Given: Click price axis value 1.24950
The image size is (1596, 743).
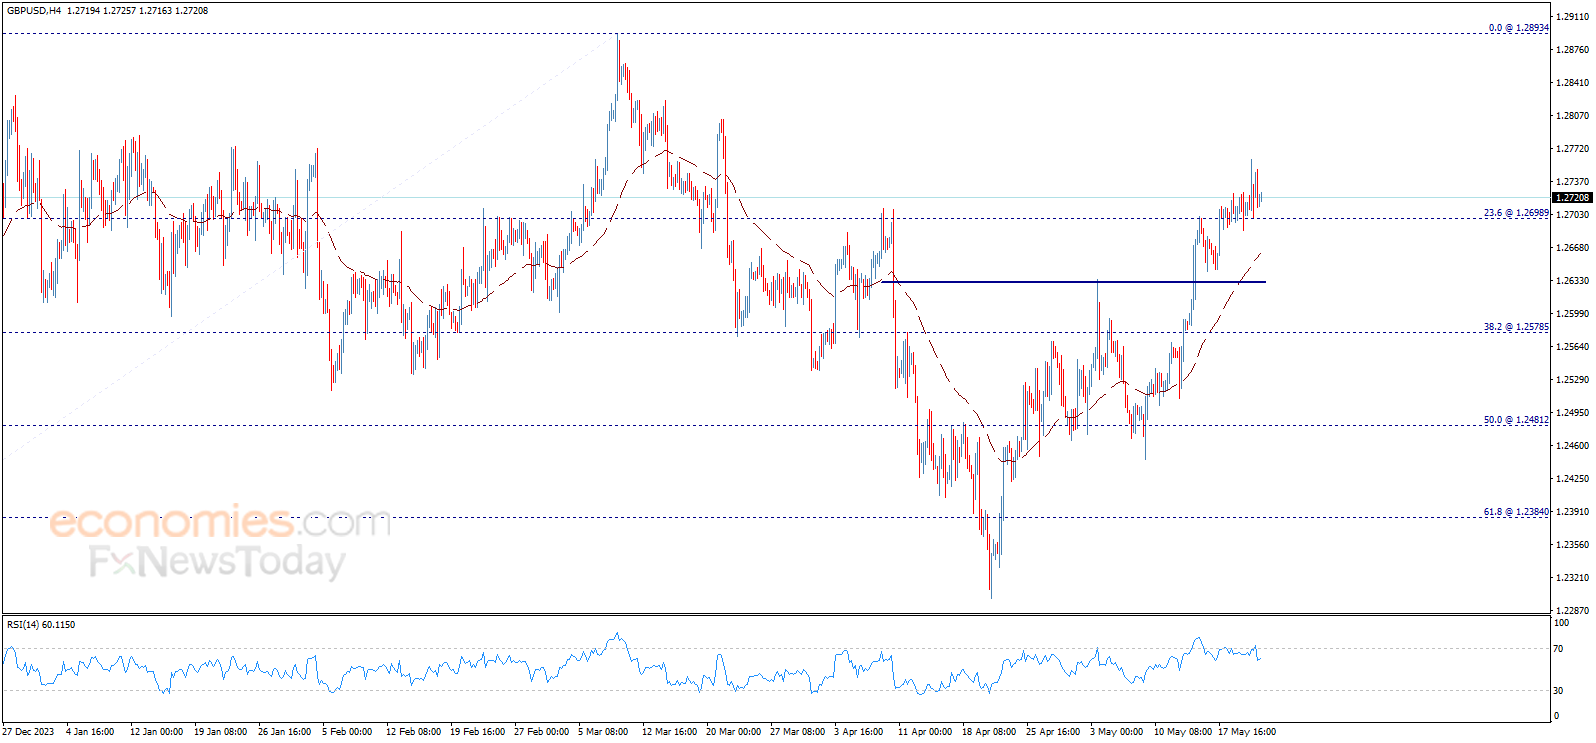Looking at the screenshot, I should [x=1573, y=413].
